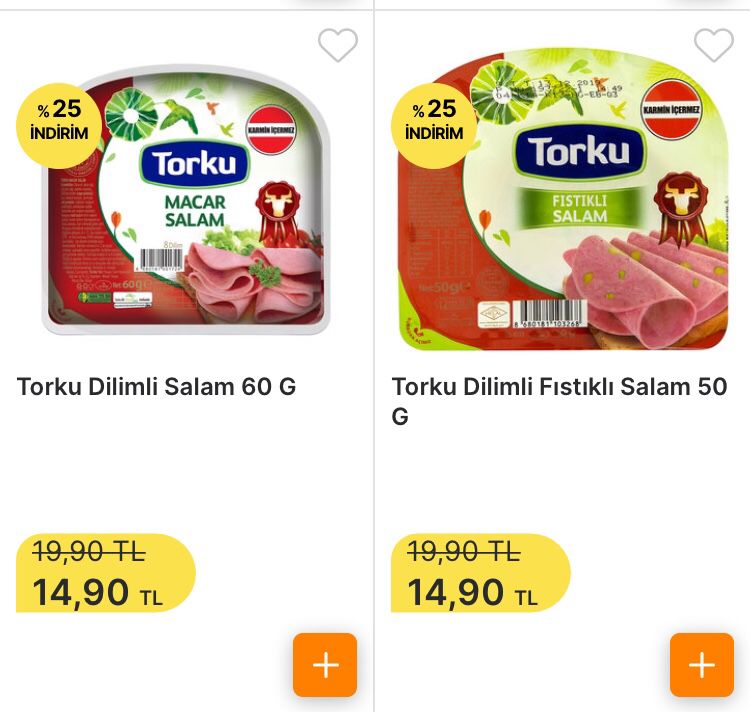750x712 pixels.
Task: Tap the 14,90 TL price of Macar Salam
Action: pos(98,592)
